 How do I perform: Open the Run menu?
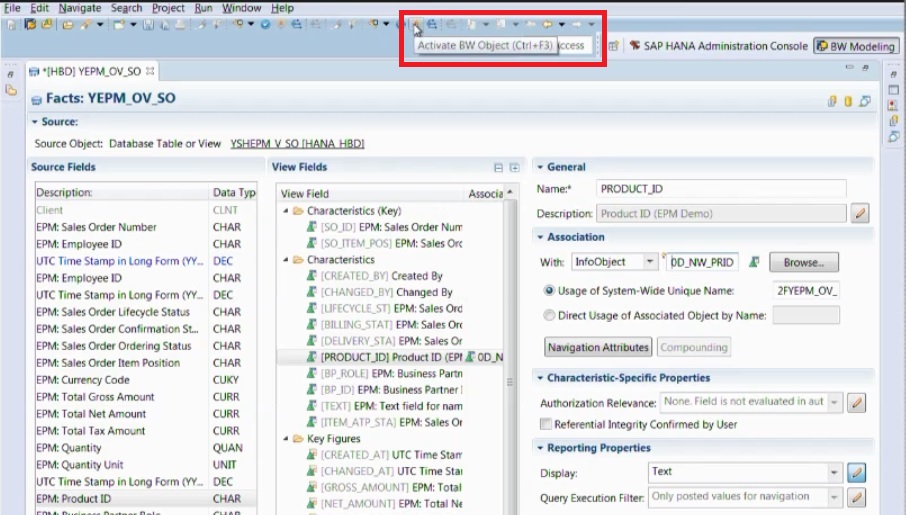[203, 8]
